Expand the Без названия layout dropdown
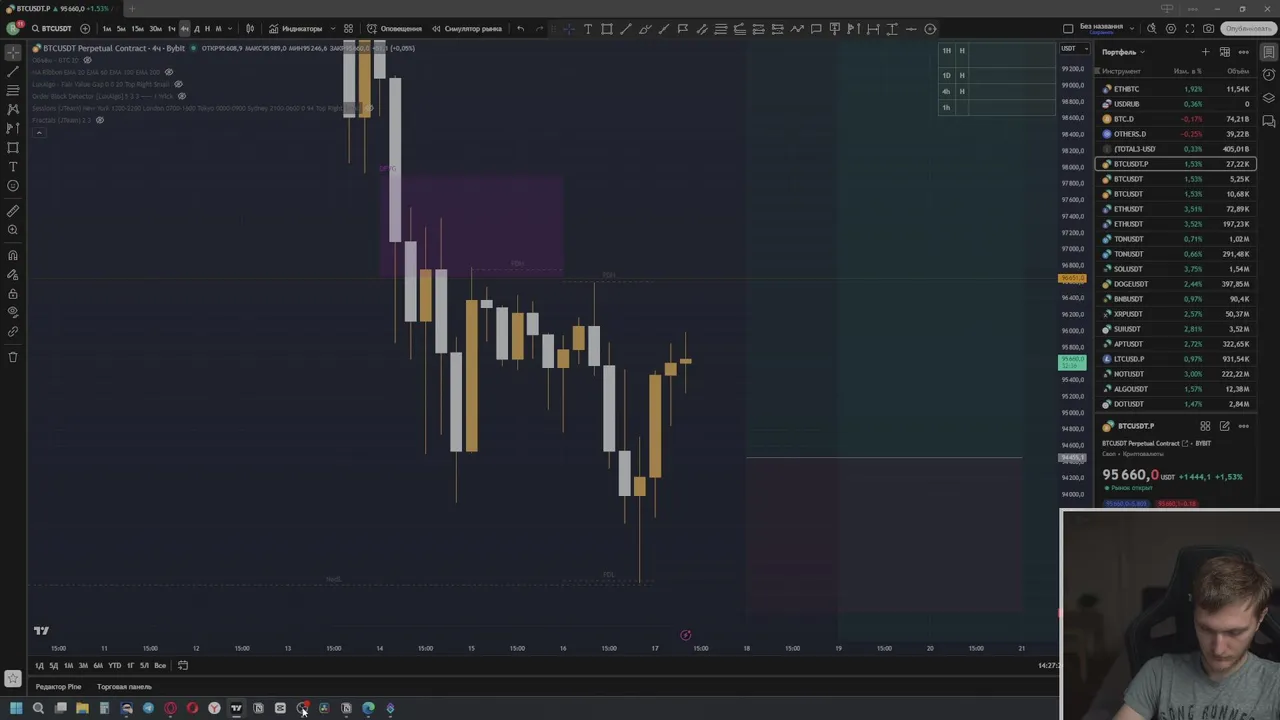 (1130, 27)
